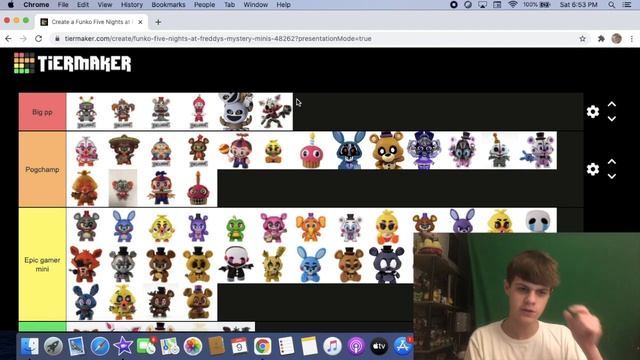Open settings gear for Pogchamp row
The height and width of the screenshot is (360, 640).
(593, 169)
